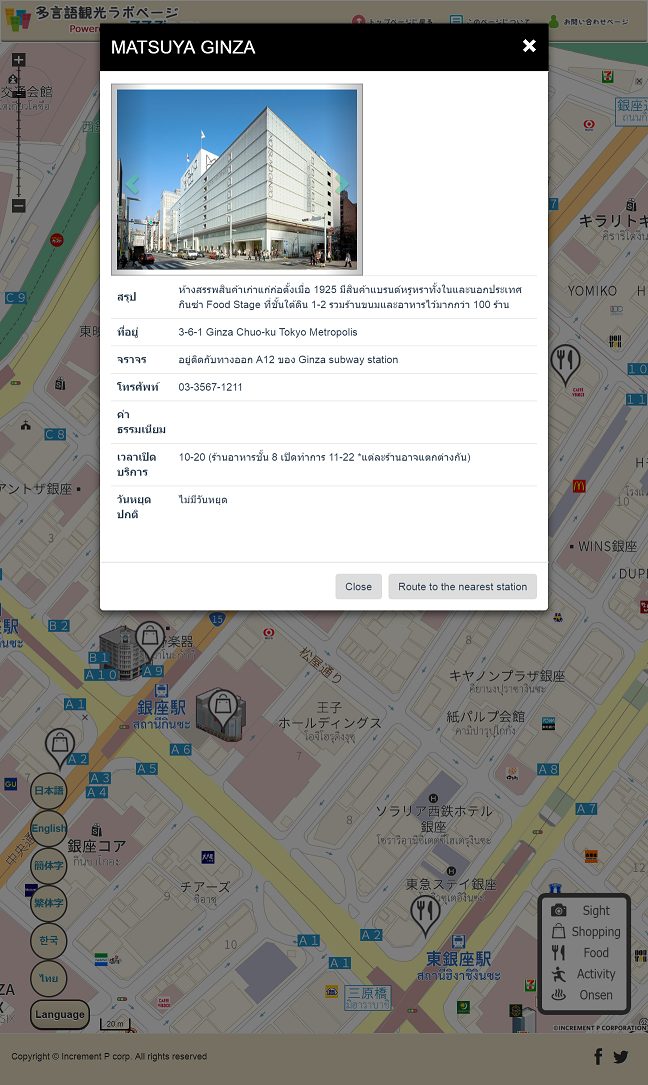Image resolution: width=648 pixels, height=1085 pixels.
Task: Click the MATSUYA GINZA dialog title
Action: (183, 47)
